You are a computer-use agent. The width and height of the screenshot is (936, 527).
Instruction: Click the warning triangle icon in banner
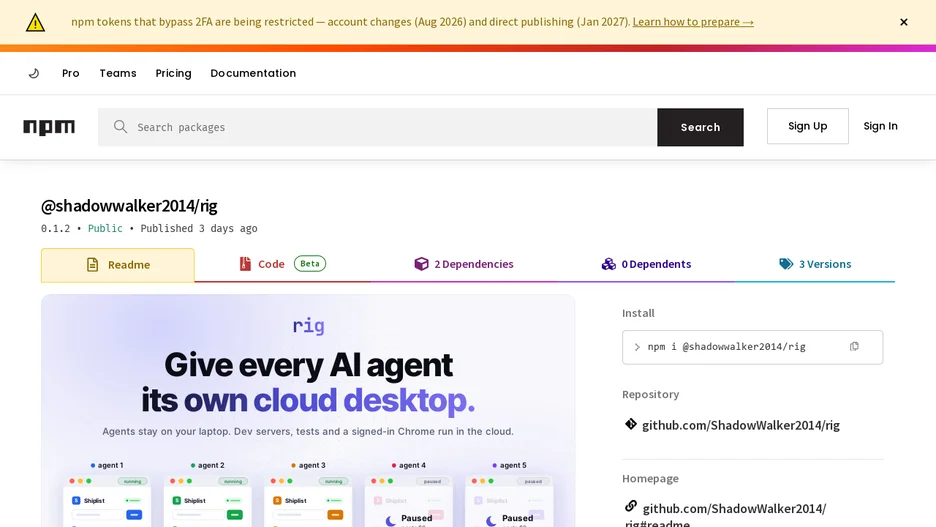(35, 23)
